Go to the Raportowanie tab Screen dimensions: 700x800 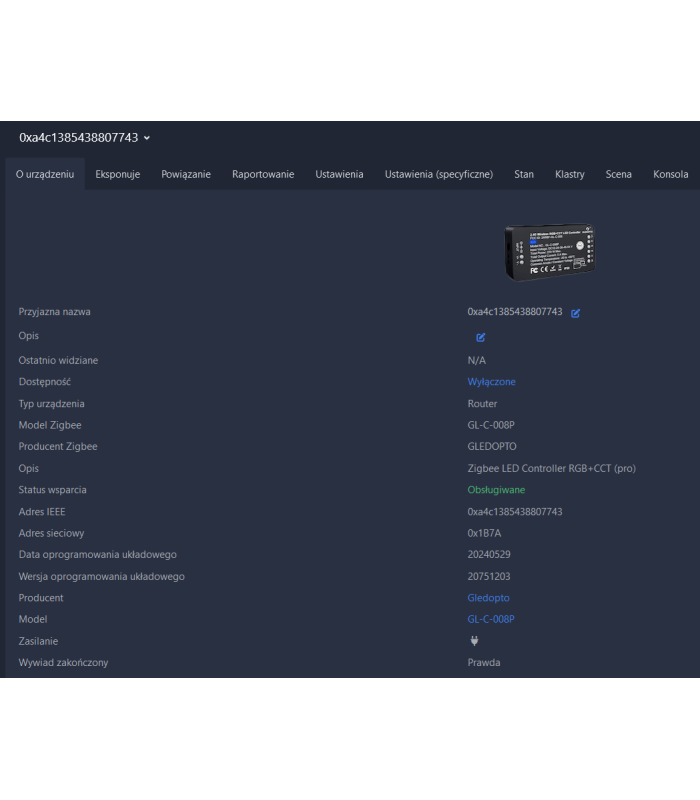click(x=263, y=174)
